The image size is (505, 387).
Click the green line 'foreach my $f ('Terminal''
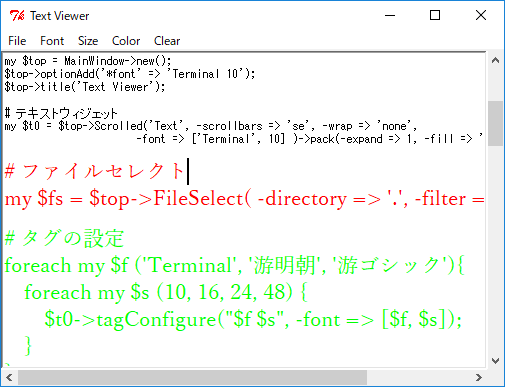click(234, 265)
